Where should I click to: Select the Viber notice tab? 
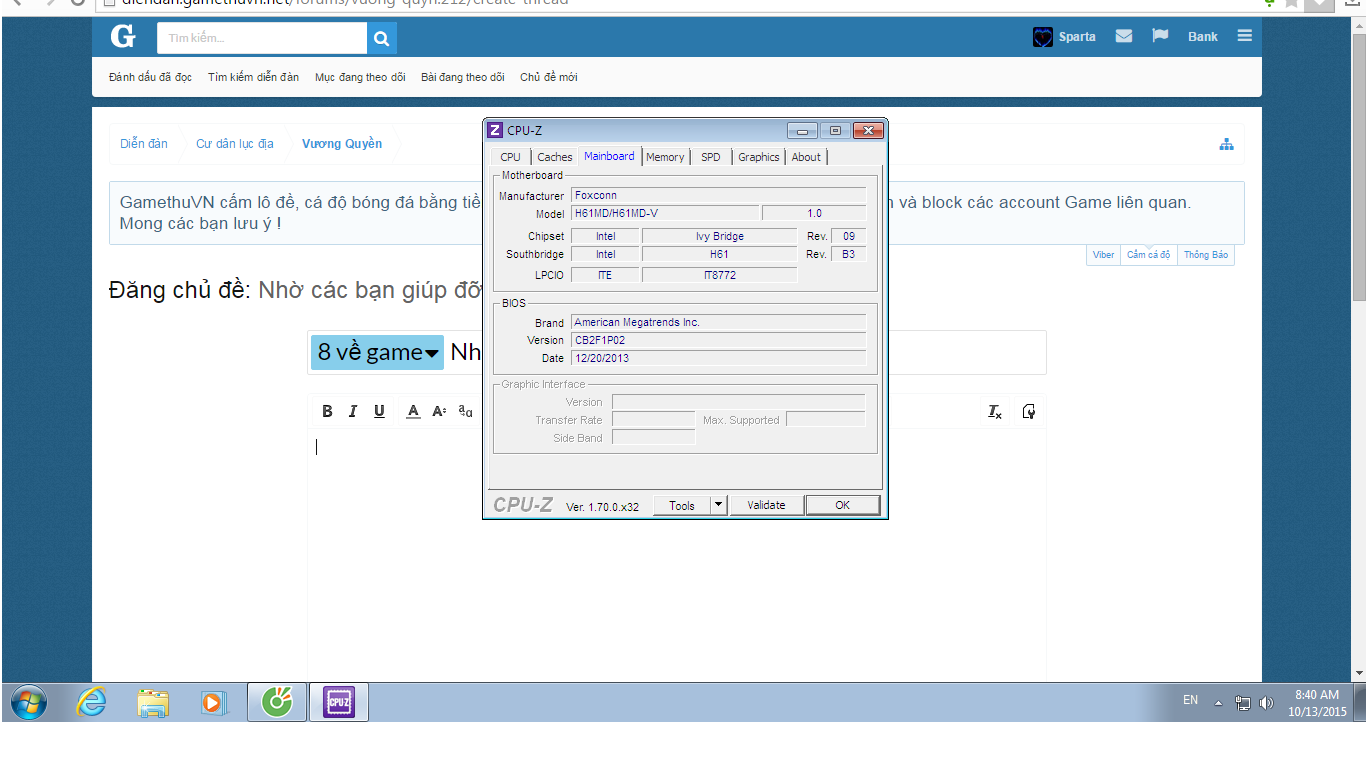click(1103, 255)
